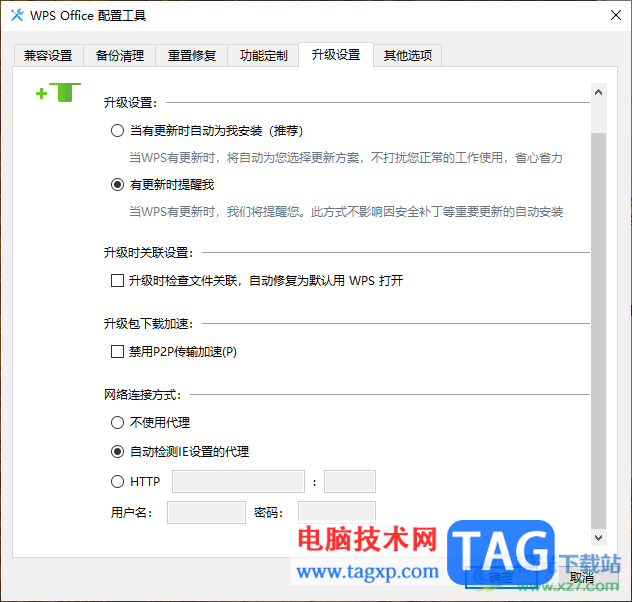Image resolution: width=632 pixels, height=602 pixels.
Task: Click description text 当WPS有更新时，我们将提醒您
Action: pyautogui.click(x=345, y=211)
